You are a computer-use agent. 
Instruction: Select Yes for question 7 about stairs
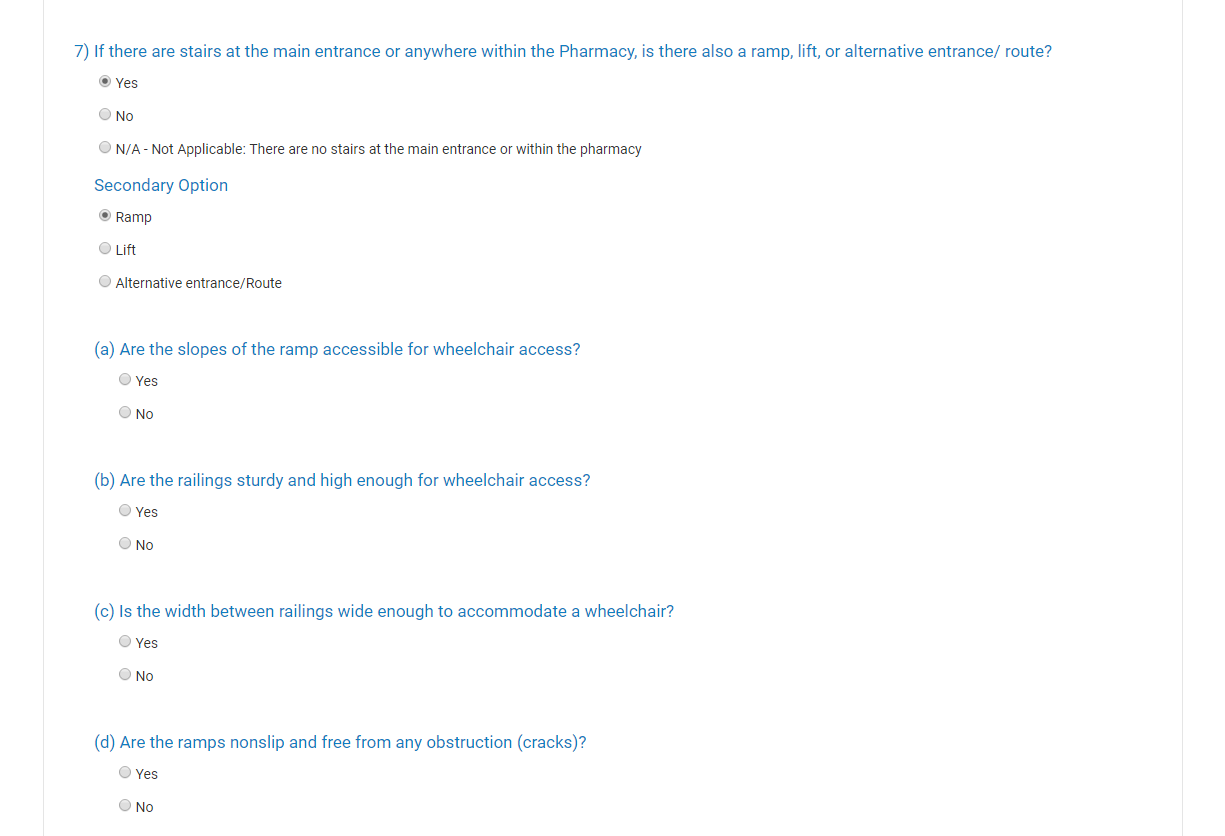105,82
